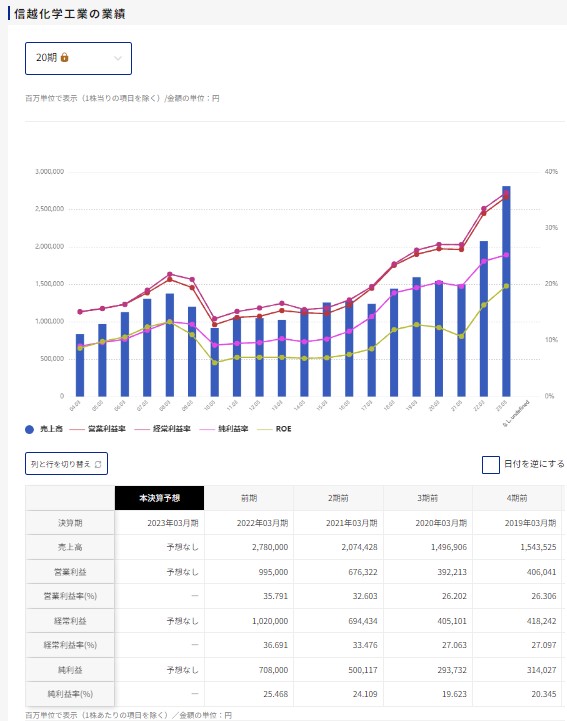The image size is (567, 721).
Task: Toggle the 営業利益率 legend line
Action: [x=97, y=429]
